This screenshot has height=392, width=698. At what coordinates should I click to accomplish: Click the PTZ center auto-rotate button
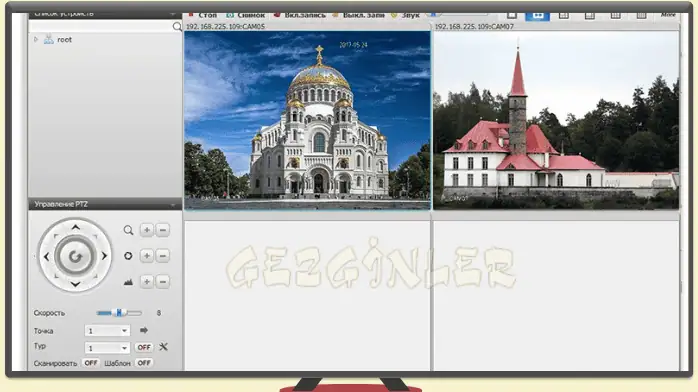click(x=75, y=256)
